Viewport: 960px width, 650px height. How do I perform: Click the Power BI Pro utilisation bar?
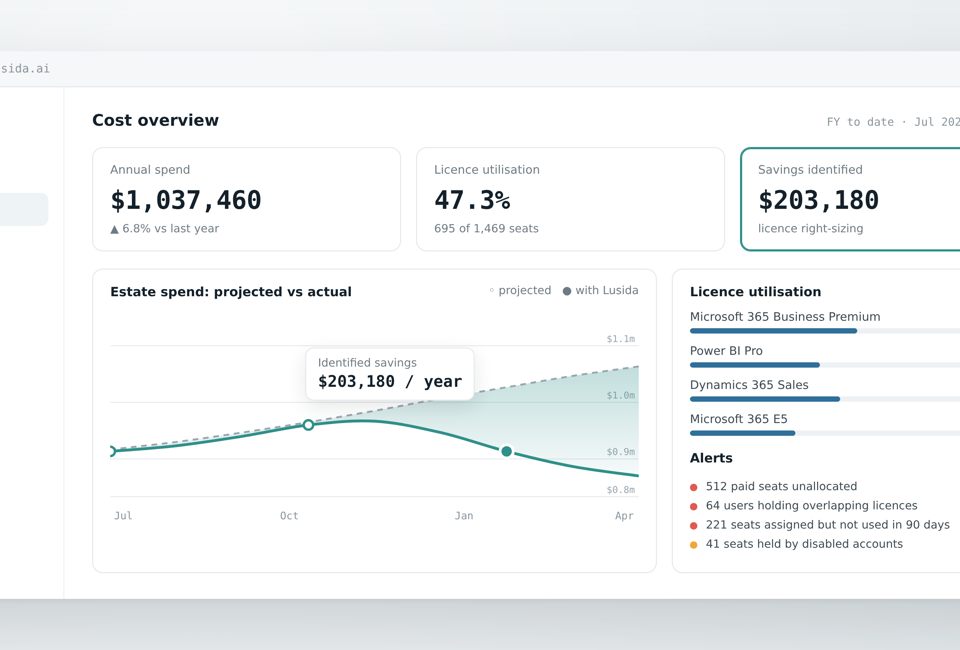pyautogui.click(x=825, y=365)
